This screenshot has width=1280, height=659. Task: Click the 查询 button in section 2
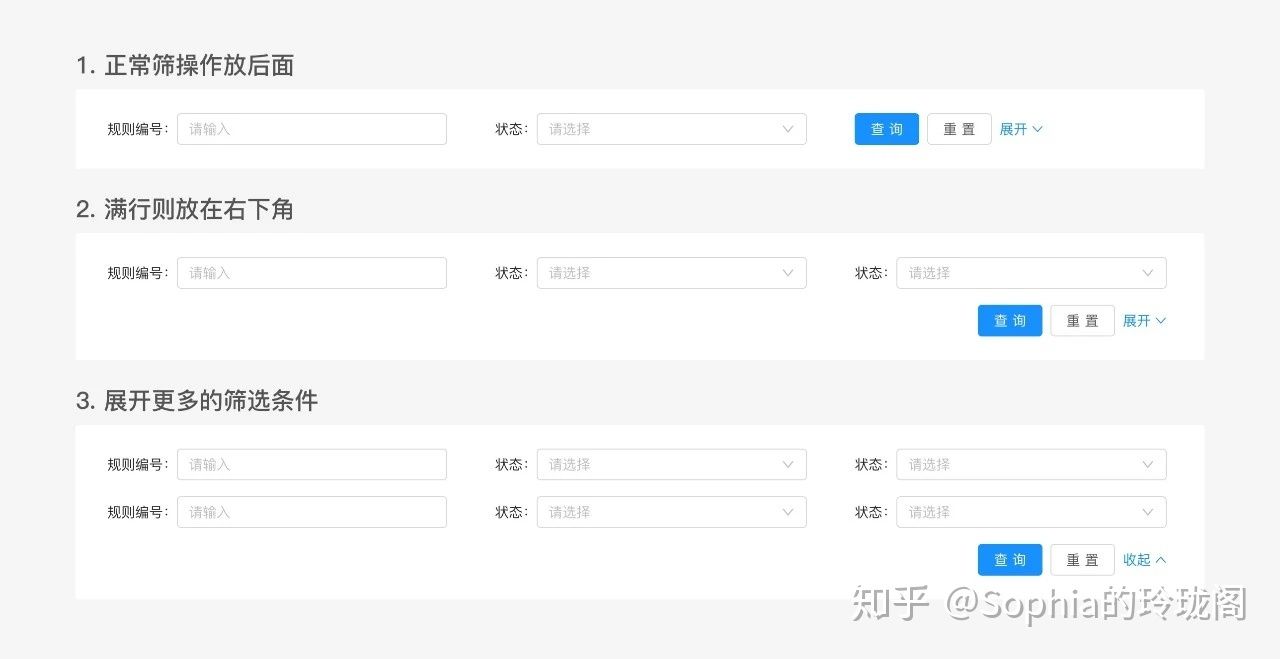(x=1009, y=320)
